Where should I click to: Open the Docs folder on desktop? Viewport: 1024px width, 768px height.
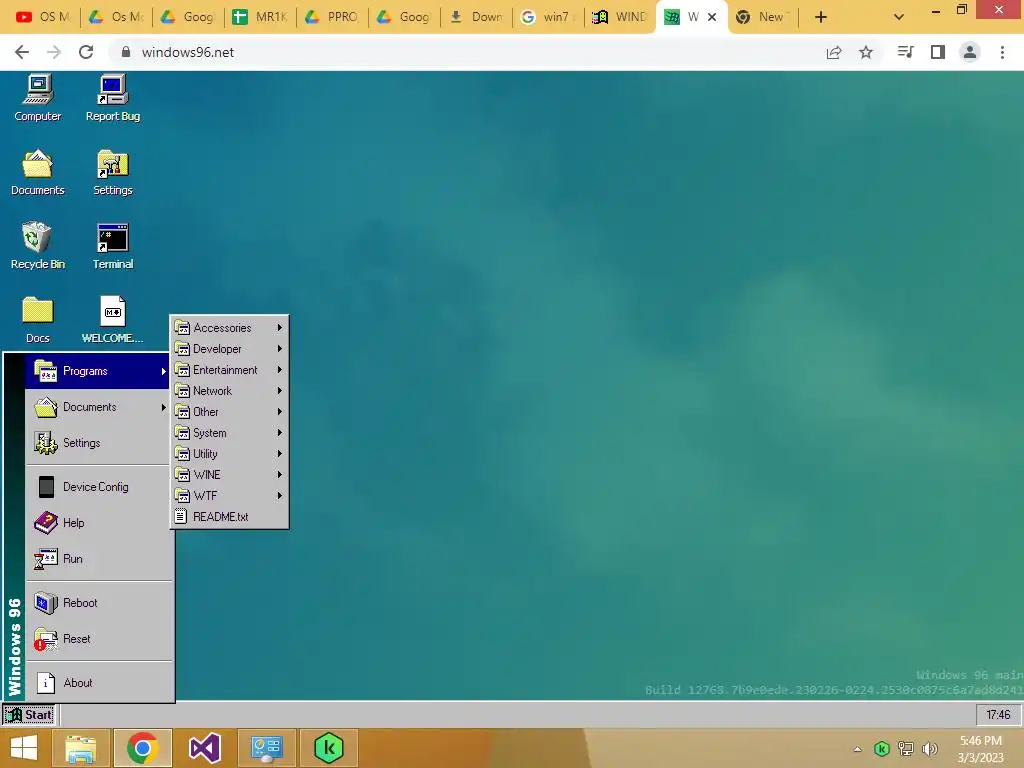[x=37, y=320]
